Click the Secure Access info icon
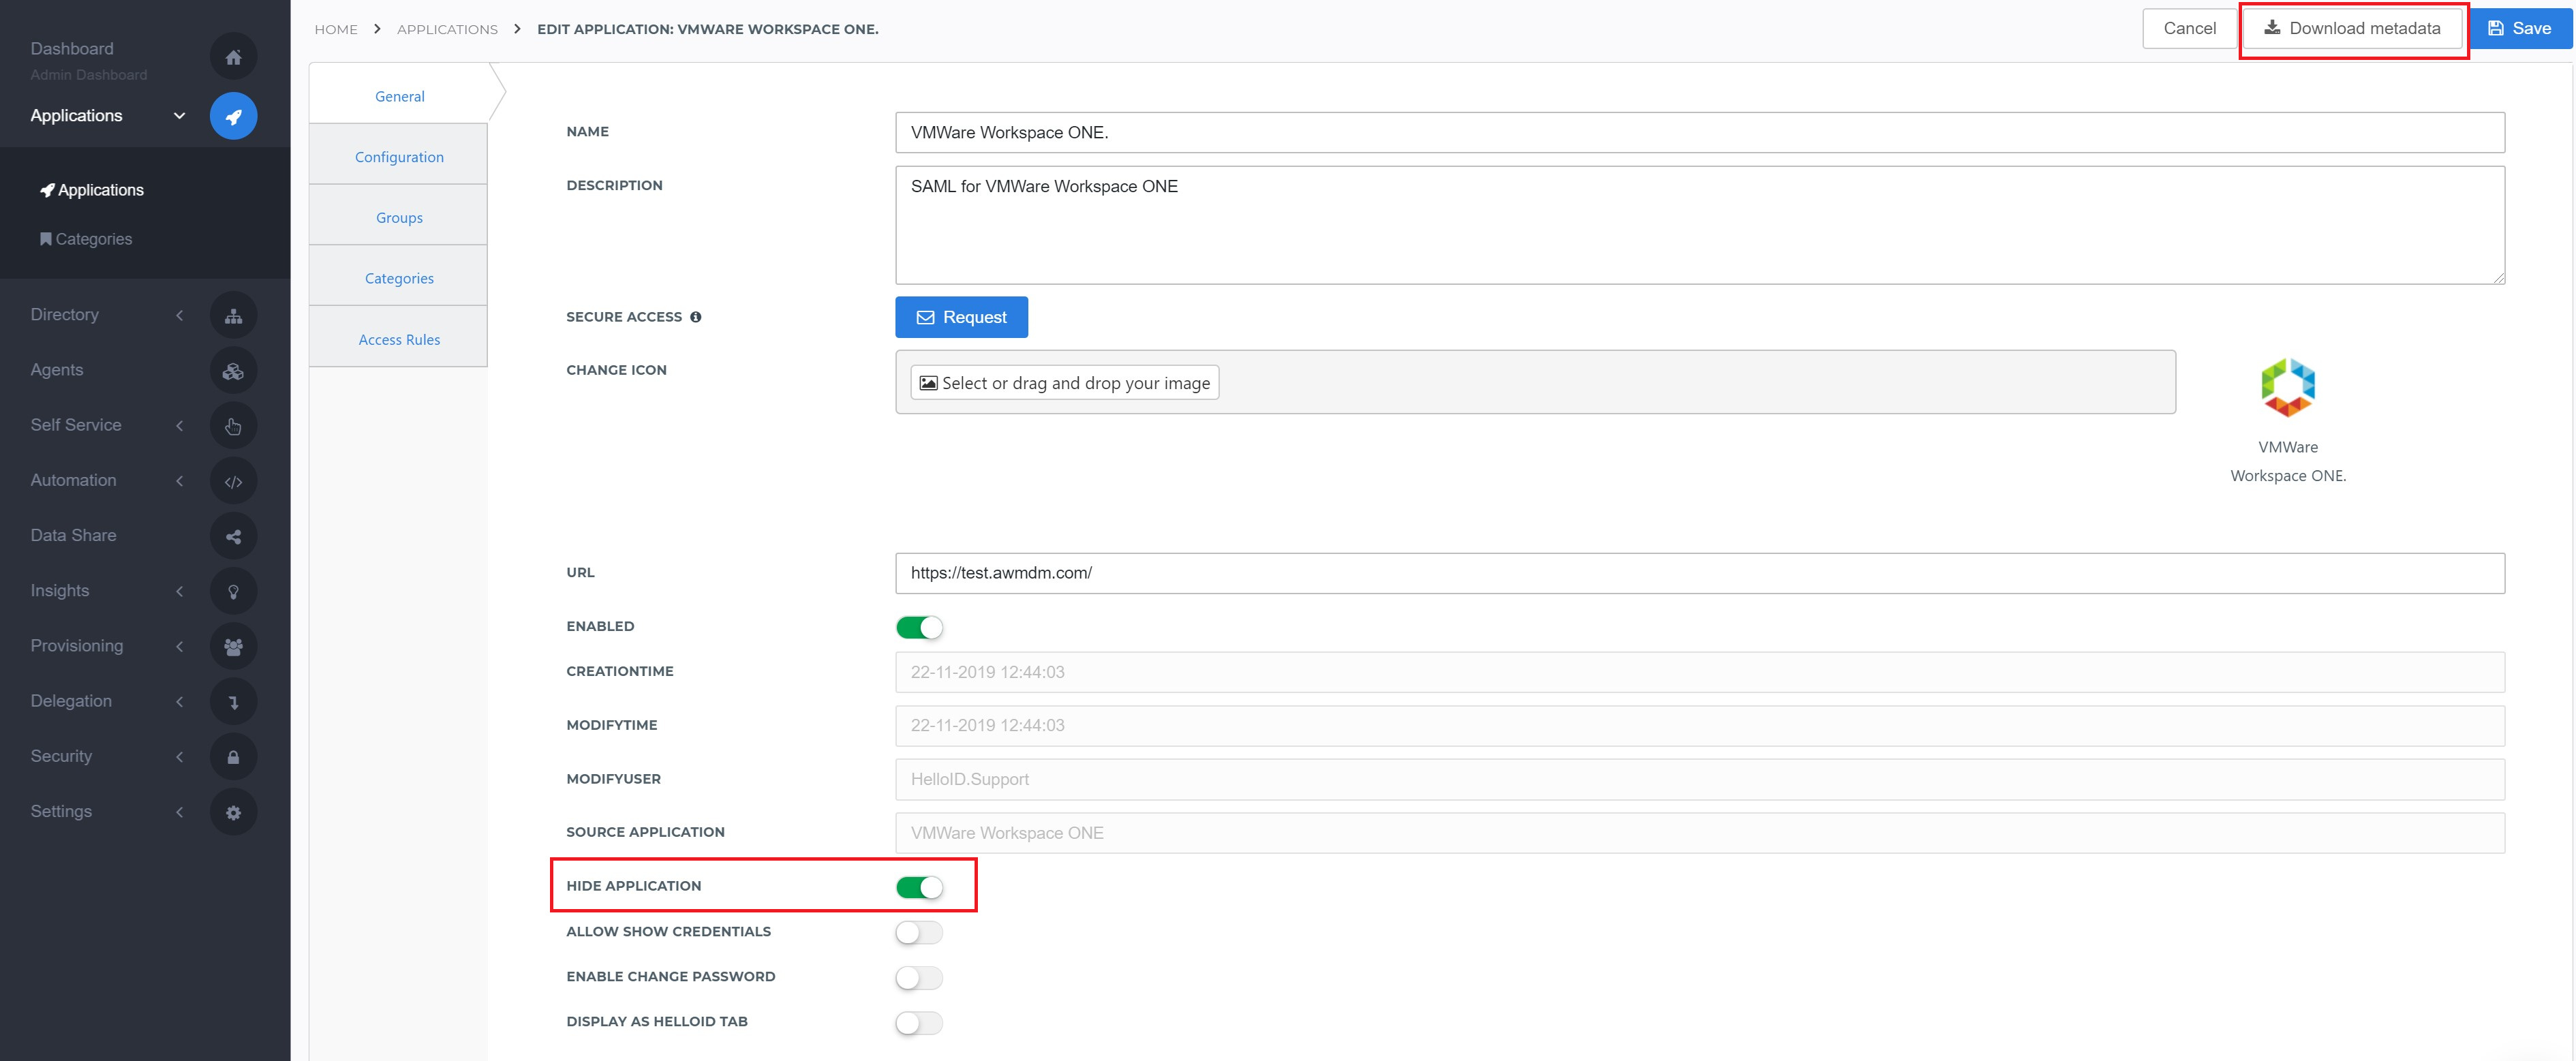This screenshot has width=2576, height=1061. 695,317
